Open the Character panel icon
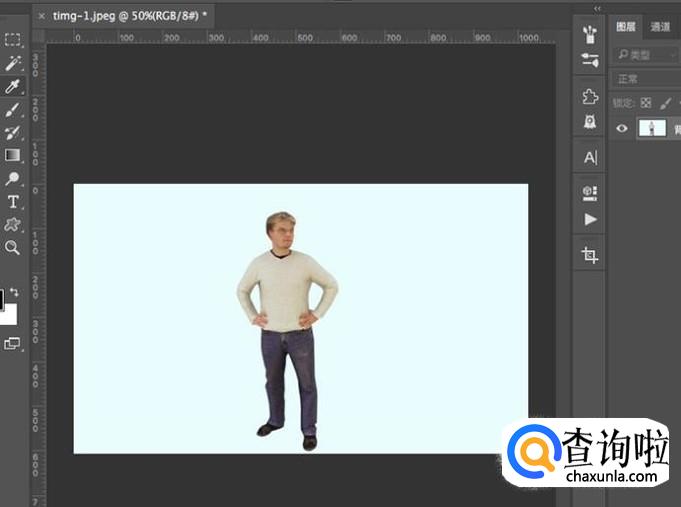This screenshot has width=681, height=507. (x=590, y=157)
